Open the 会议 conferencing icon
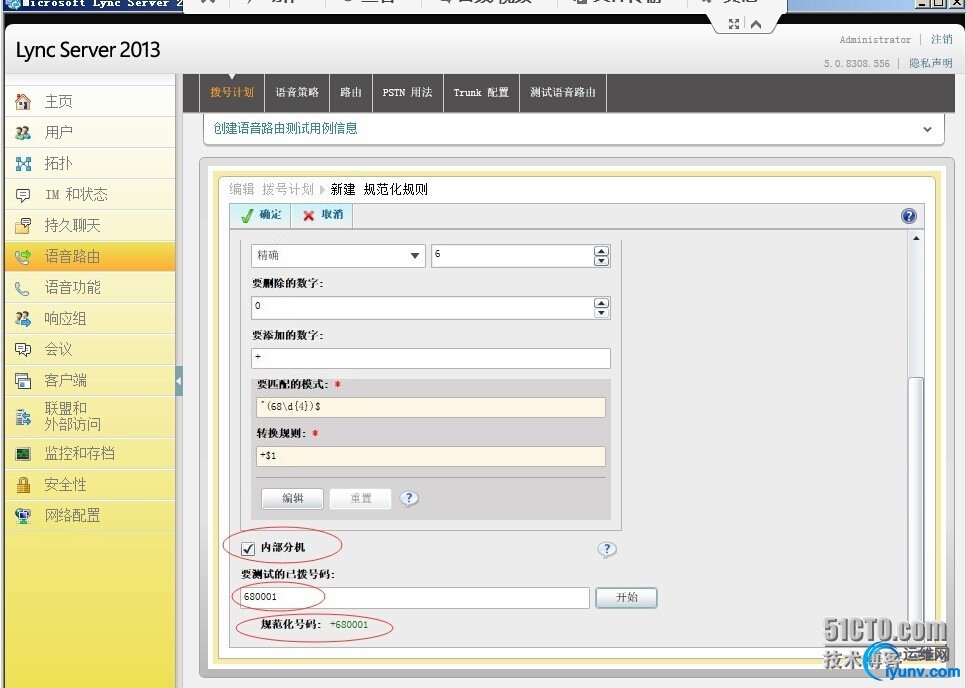The width and height of the screenshot is (966, 688). pyautogui.click(x=23, y=349)
